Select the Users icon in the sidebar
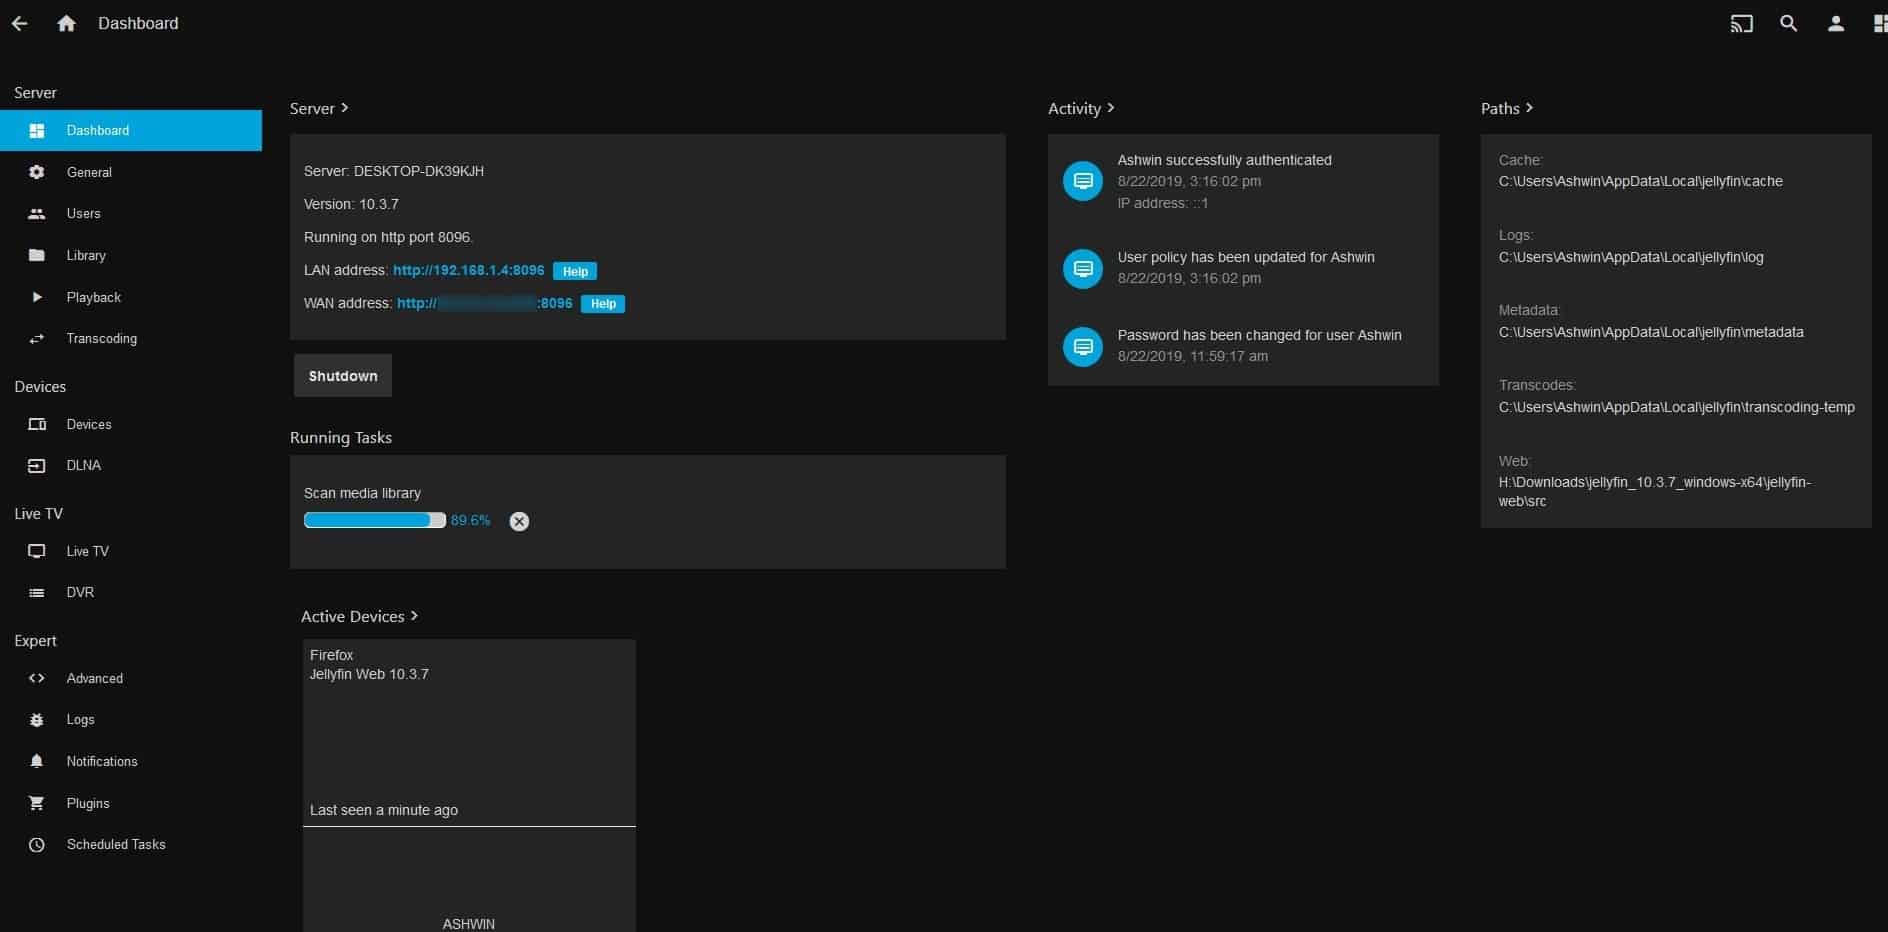Screen dimensions: 1888x932 [37, 213]
